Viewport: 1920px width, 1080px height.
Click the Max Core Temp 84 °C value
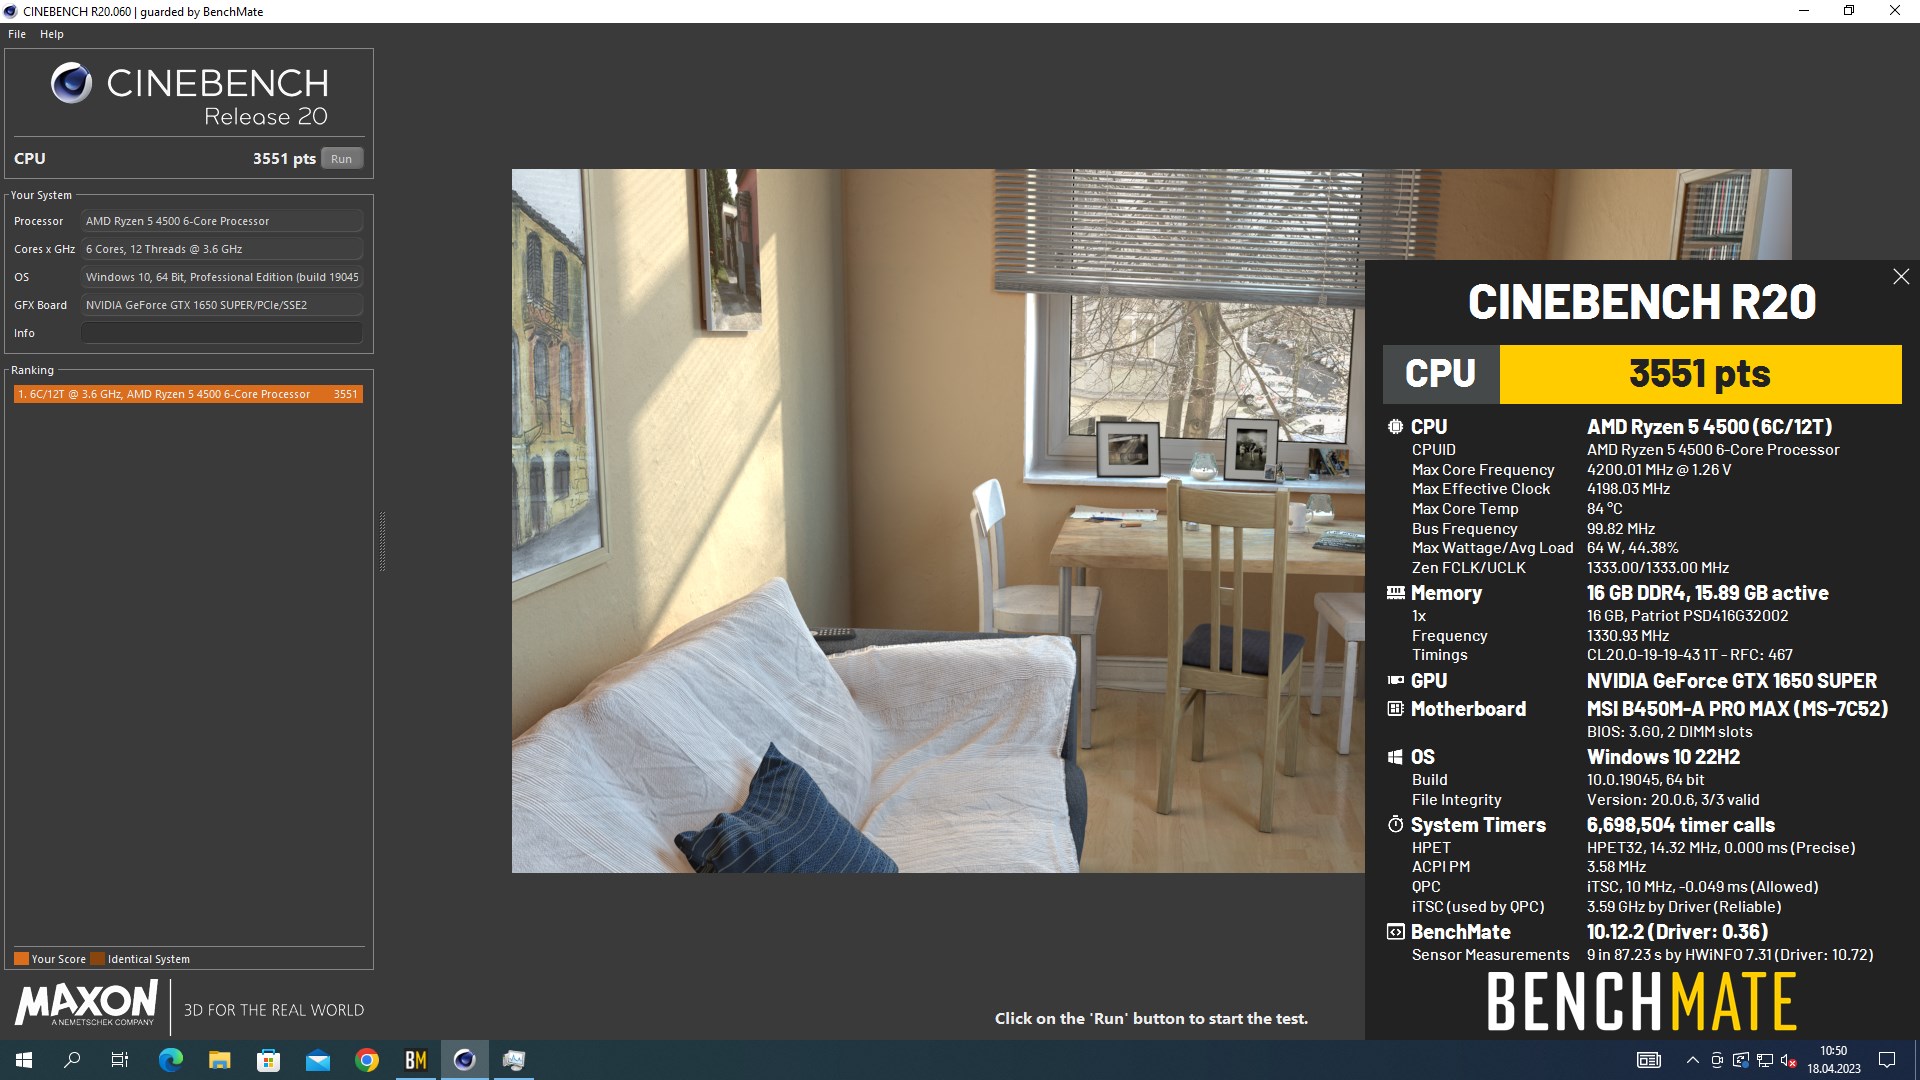1605,509
